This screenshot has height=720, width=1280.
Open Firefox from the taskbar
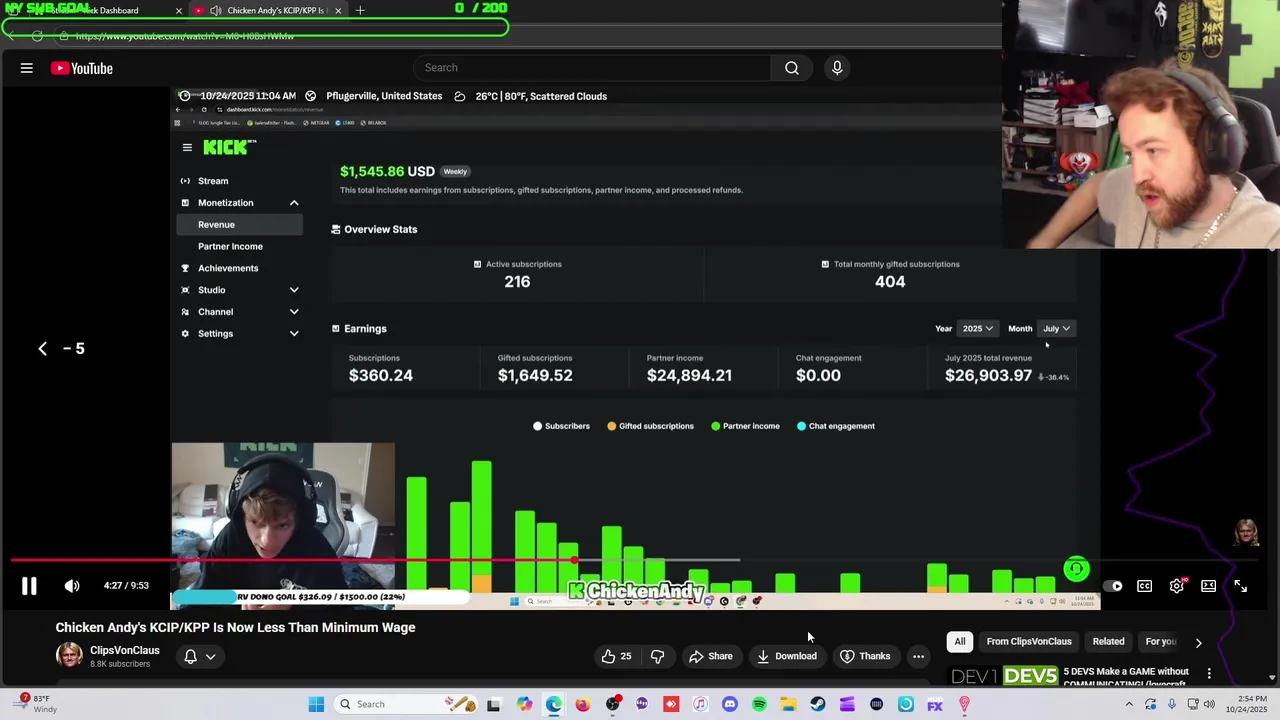tap(583, 704)
